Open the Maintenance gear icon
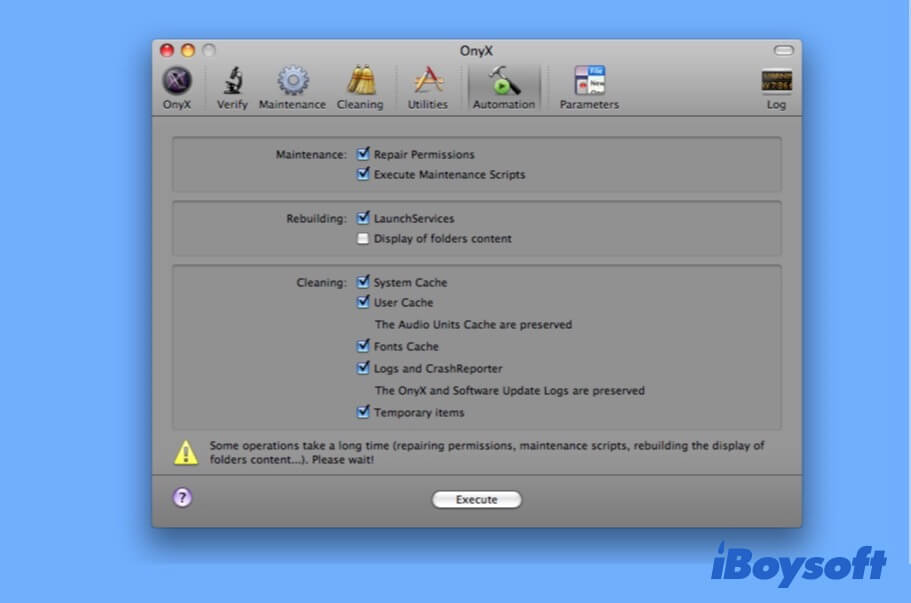Image resolution: width=911 pixels, height=603 pixels. [292, 82]
